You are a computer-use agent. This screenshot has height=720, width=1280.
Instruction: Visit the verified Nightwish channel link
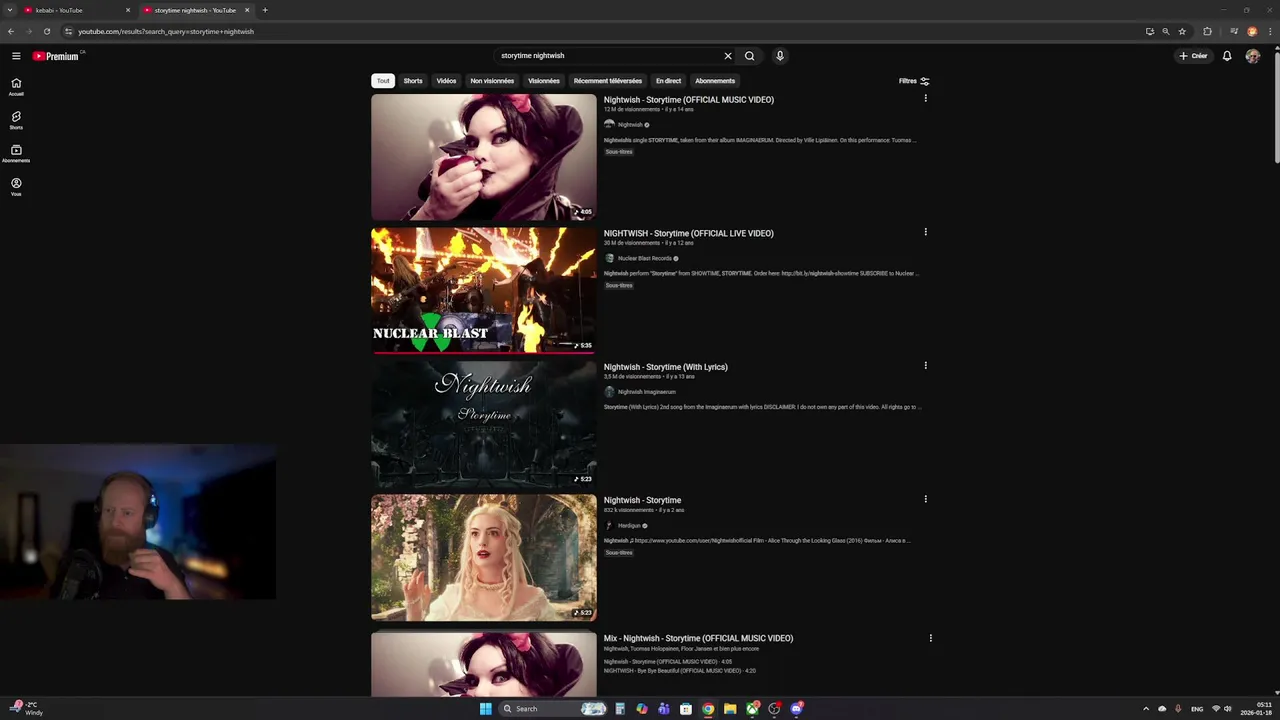[x=630, y=125]
